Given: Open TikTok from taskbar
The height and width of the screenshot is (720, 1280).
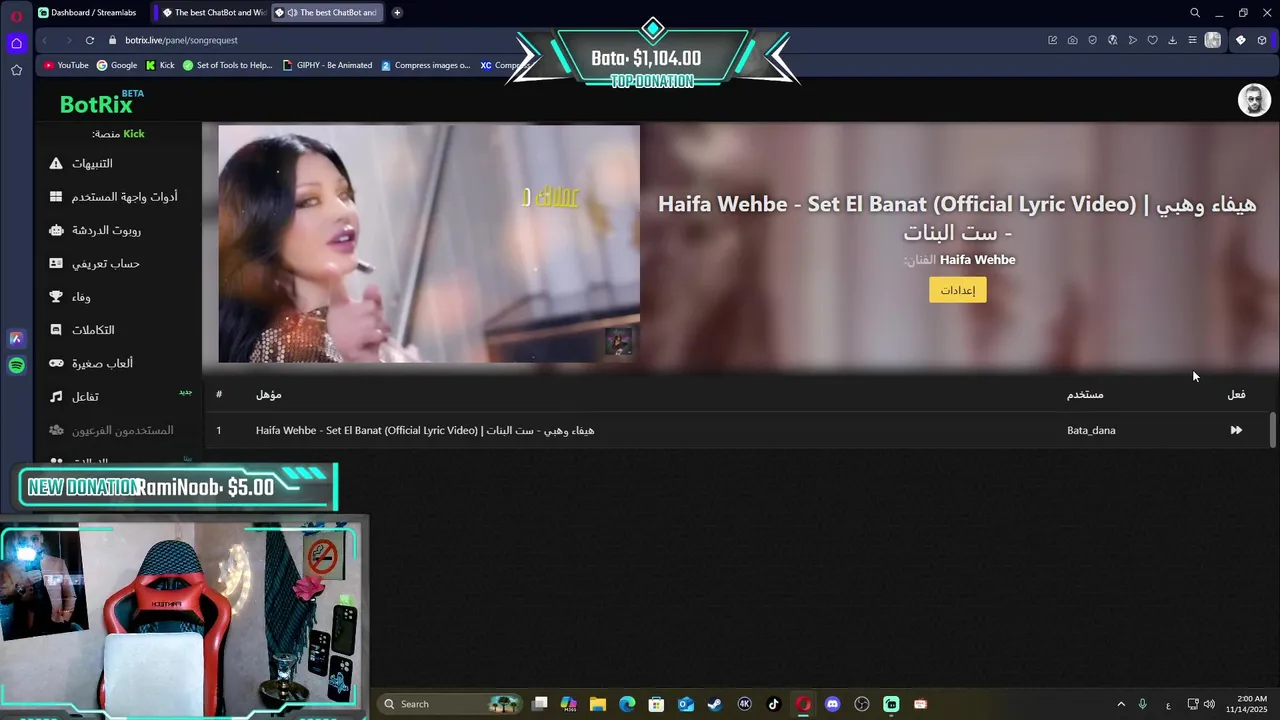Looking at the screenshot, I should [x=773, y=704].
